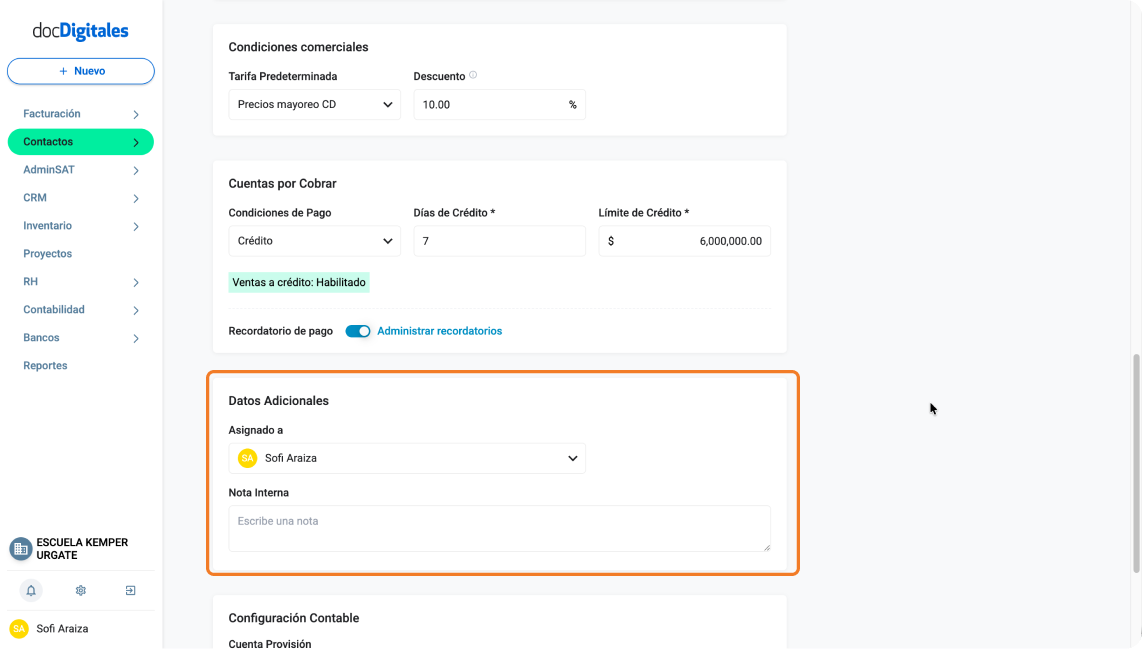
Task: Click the logout exit icon
Action: tap(130, 591)
